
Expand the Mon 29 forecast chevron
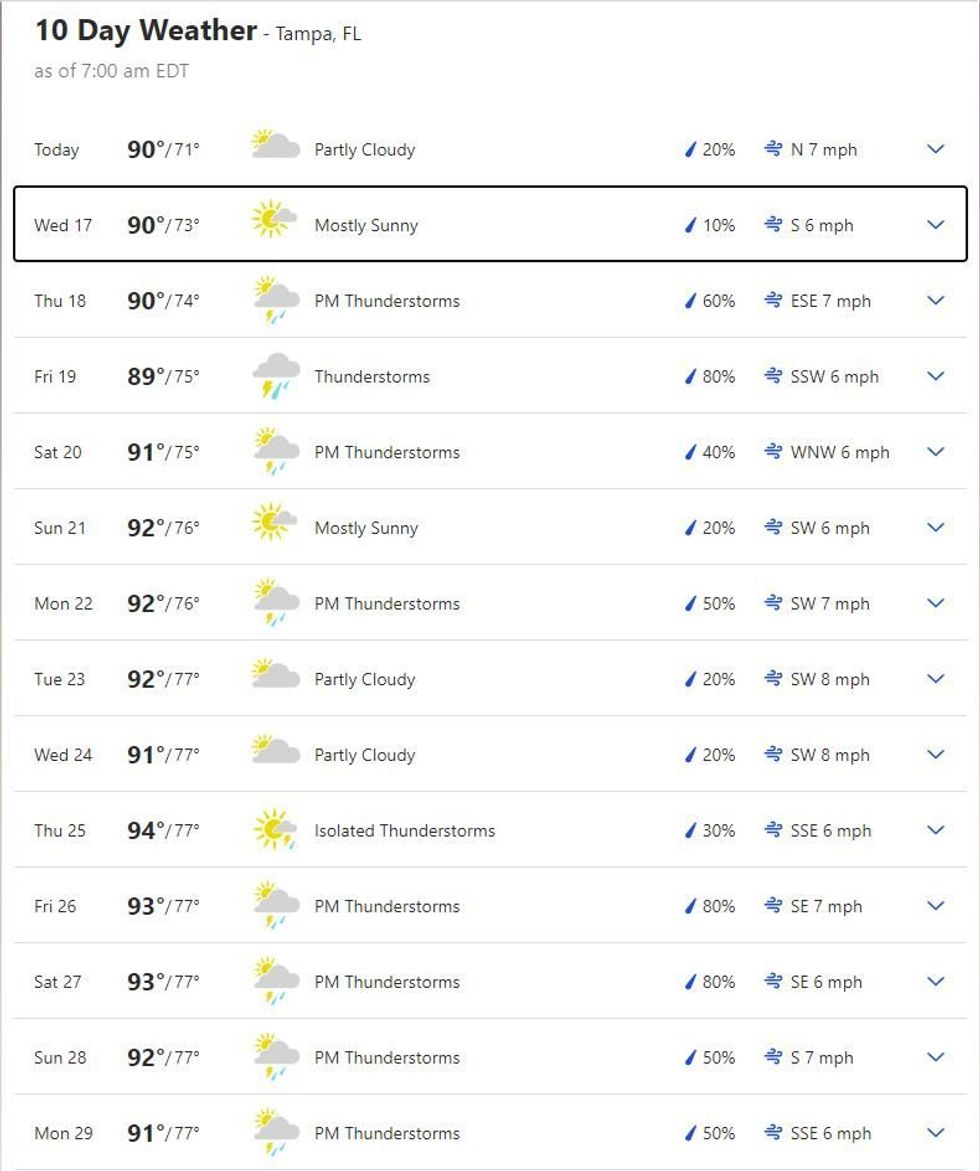click(x=936, y=1133)
